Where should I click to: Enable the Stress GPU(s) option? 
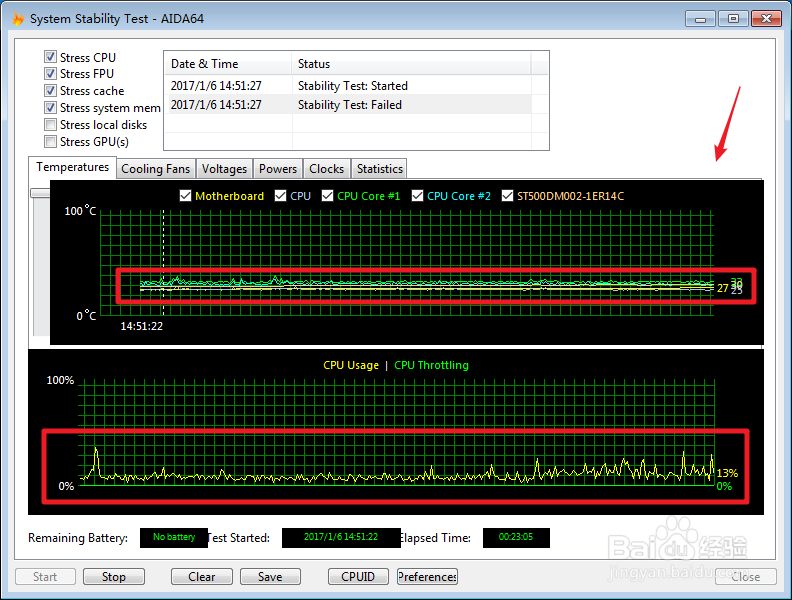[x=51, y=142]
